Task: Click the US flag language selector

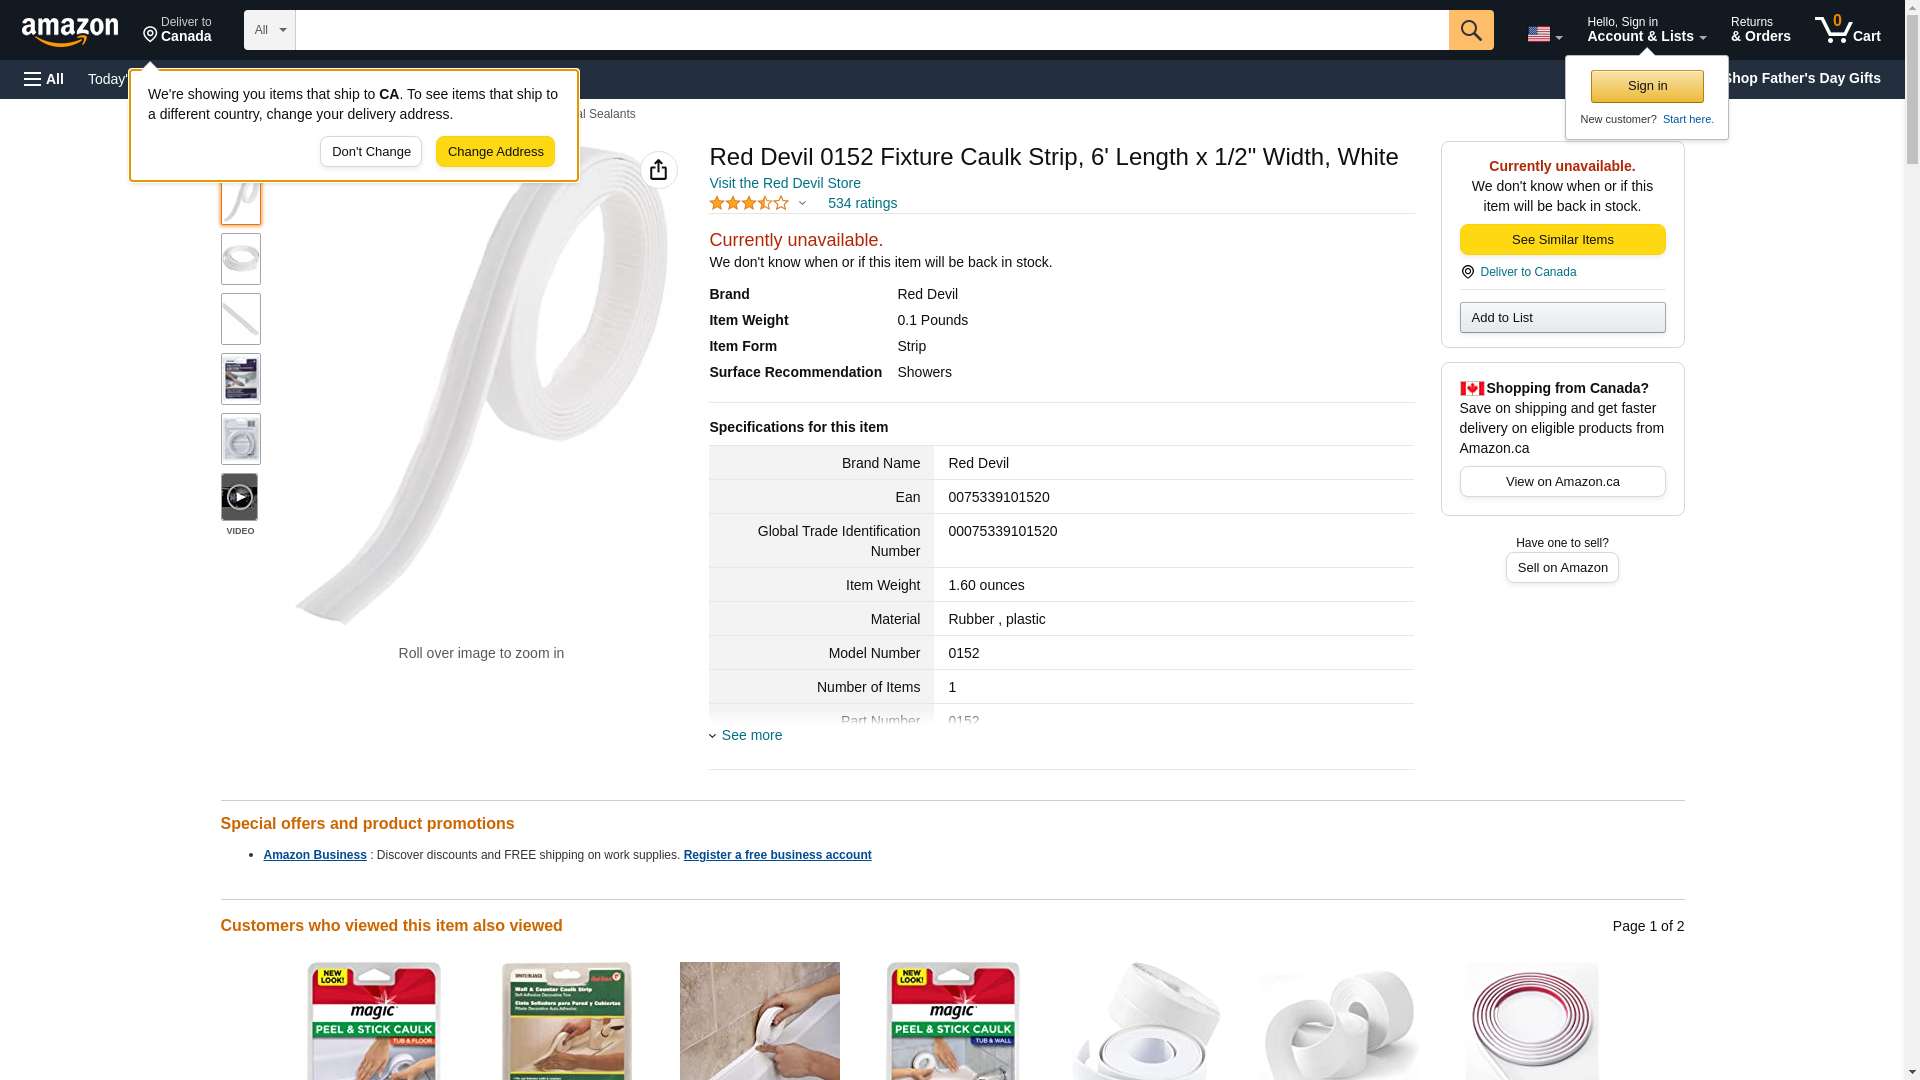Action: [1544, 34]
